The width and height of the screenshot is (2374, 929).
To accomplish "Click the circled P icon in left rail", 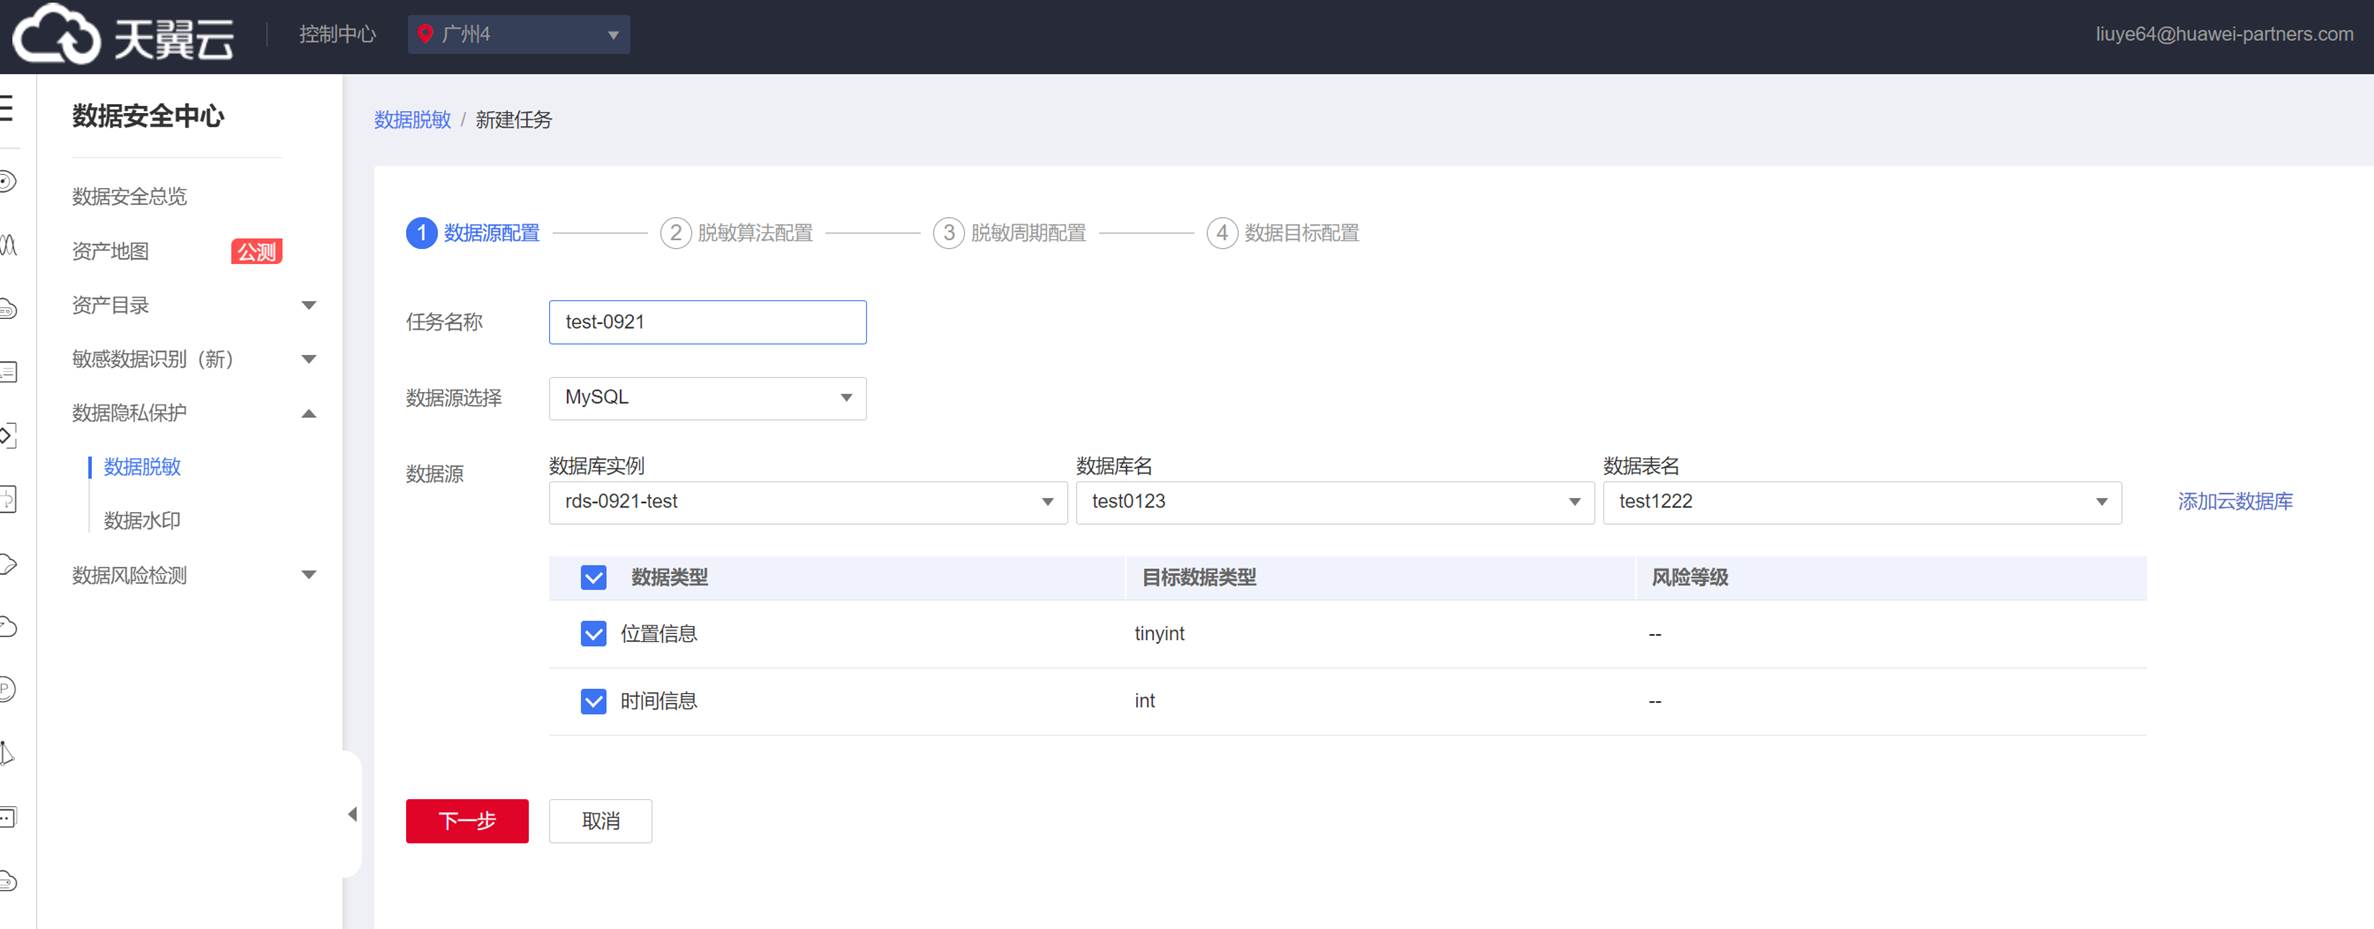I will [8, 689].
